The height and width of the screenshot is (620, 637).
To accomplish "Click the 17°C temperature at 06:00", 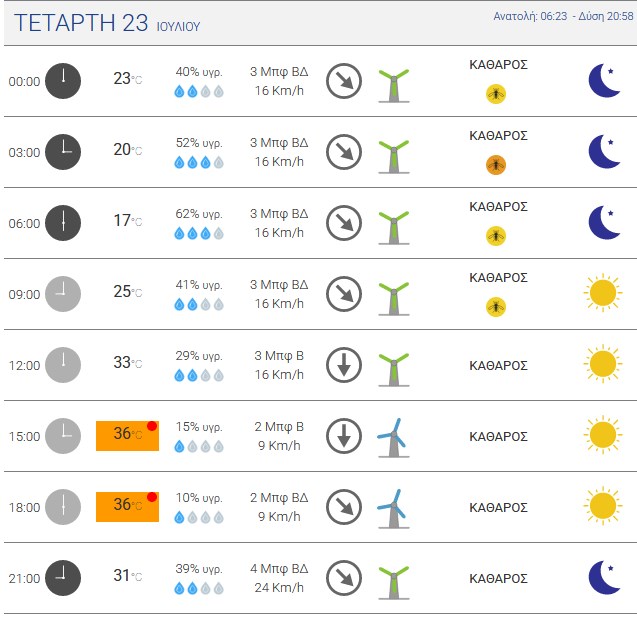I will pyautogui.click(x=128, y=220).
